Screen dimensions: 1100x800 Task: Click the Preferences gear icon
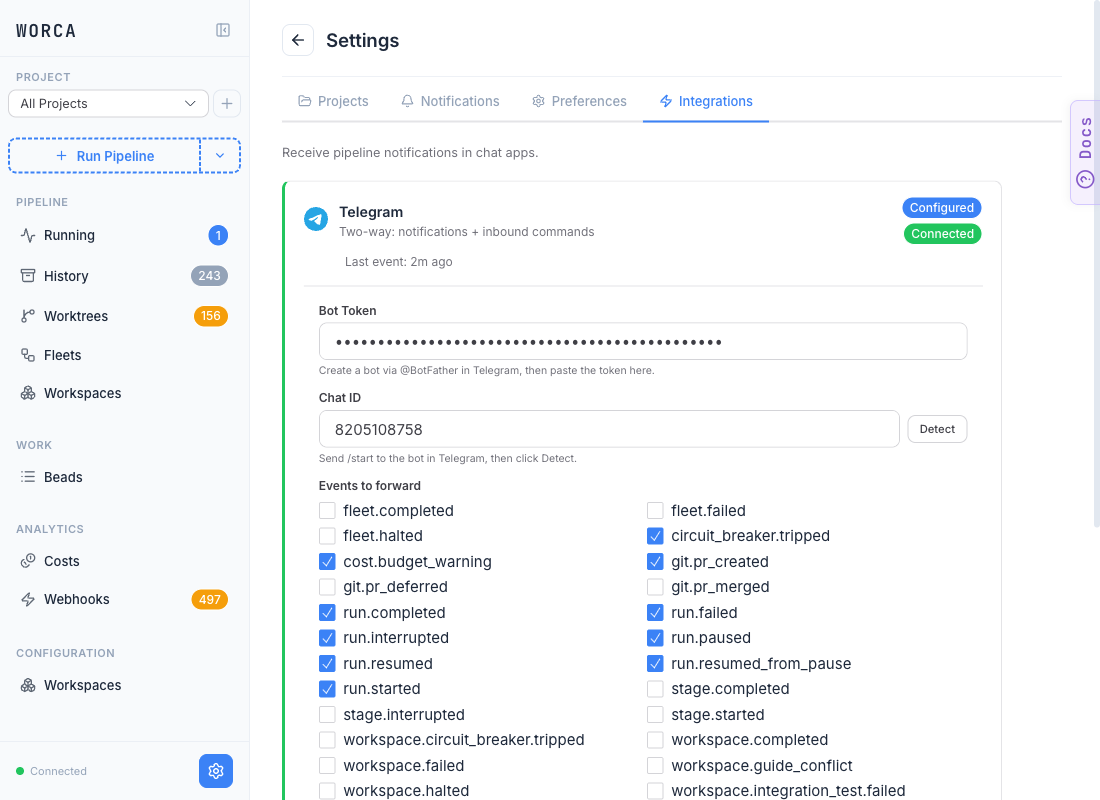click(538, 101)
